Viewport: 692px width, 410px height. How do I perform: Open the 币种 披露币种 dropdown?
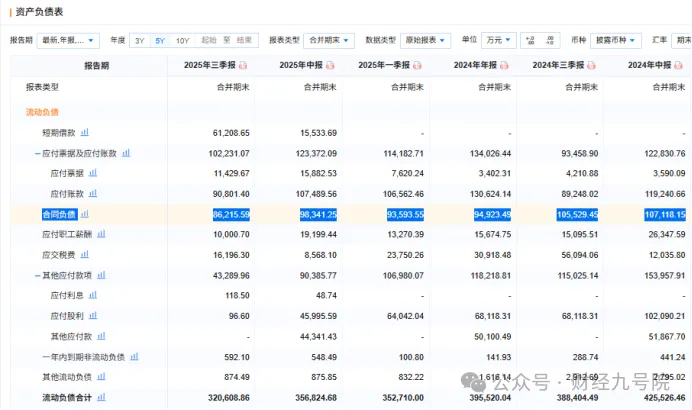click(616, 40)
